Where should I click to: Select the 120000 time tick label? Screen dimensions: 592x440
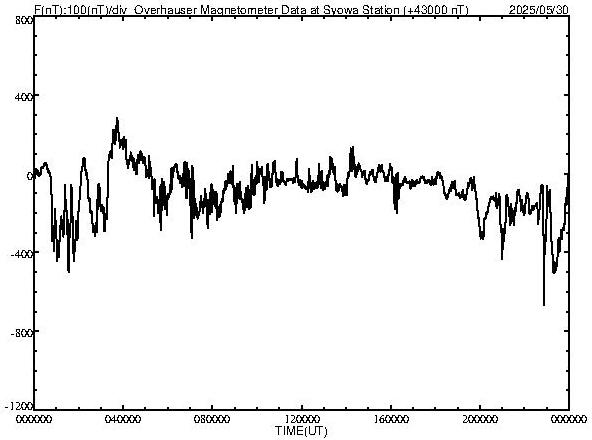302,419
